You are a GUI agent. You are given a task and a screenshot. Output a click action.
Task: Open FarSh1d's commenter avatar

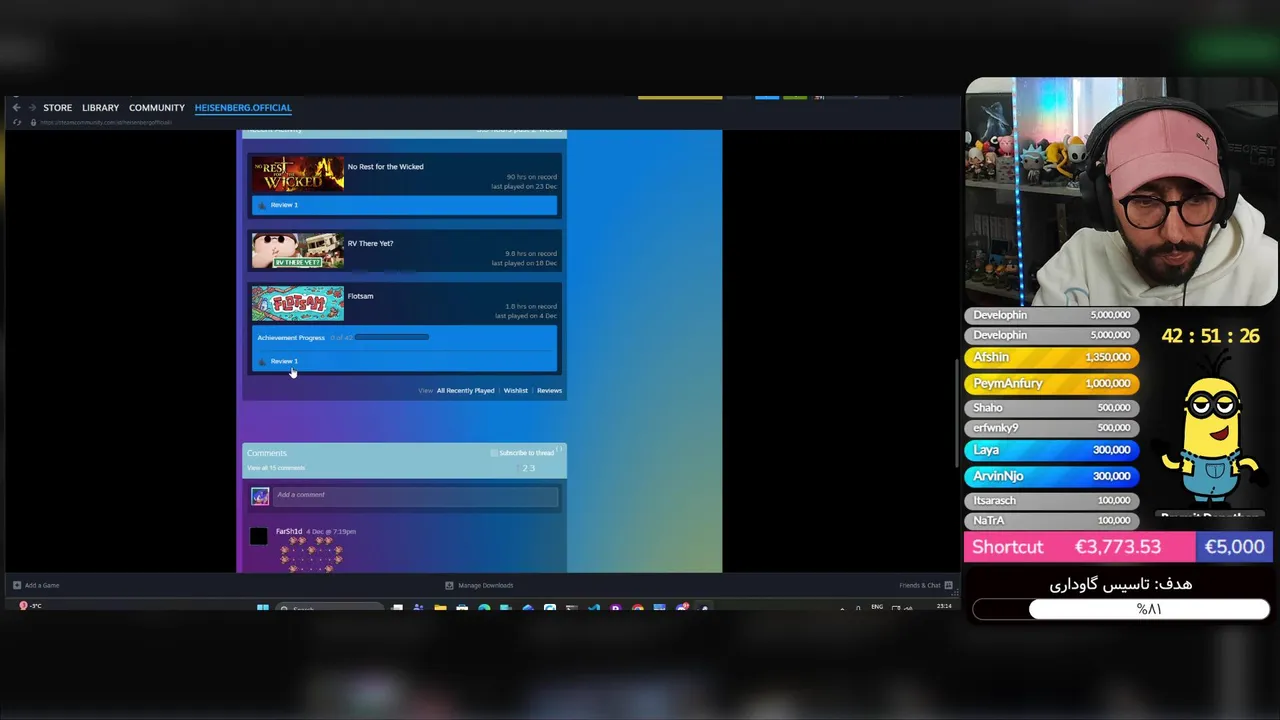point(259,536)
